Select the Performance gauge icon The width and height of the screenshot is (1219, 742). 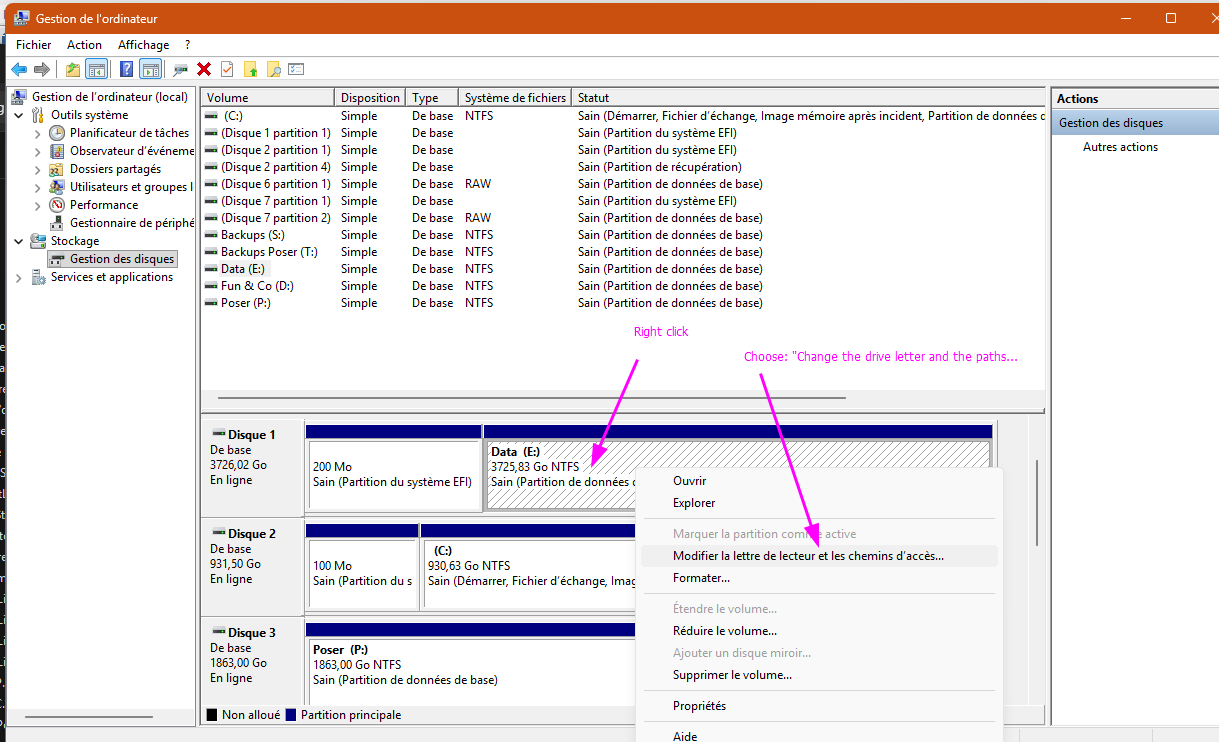click(x=58, y=205)
